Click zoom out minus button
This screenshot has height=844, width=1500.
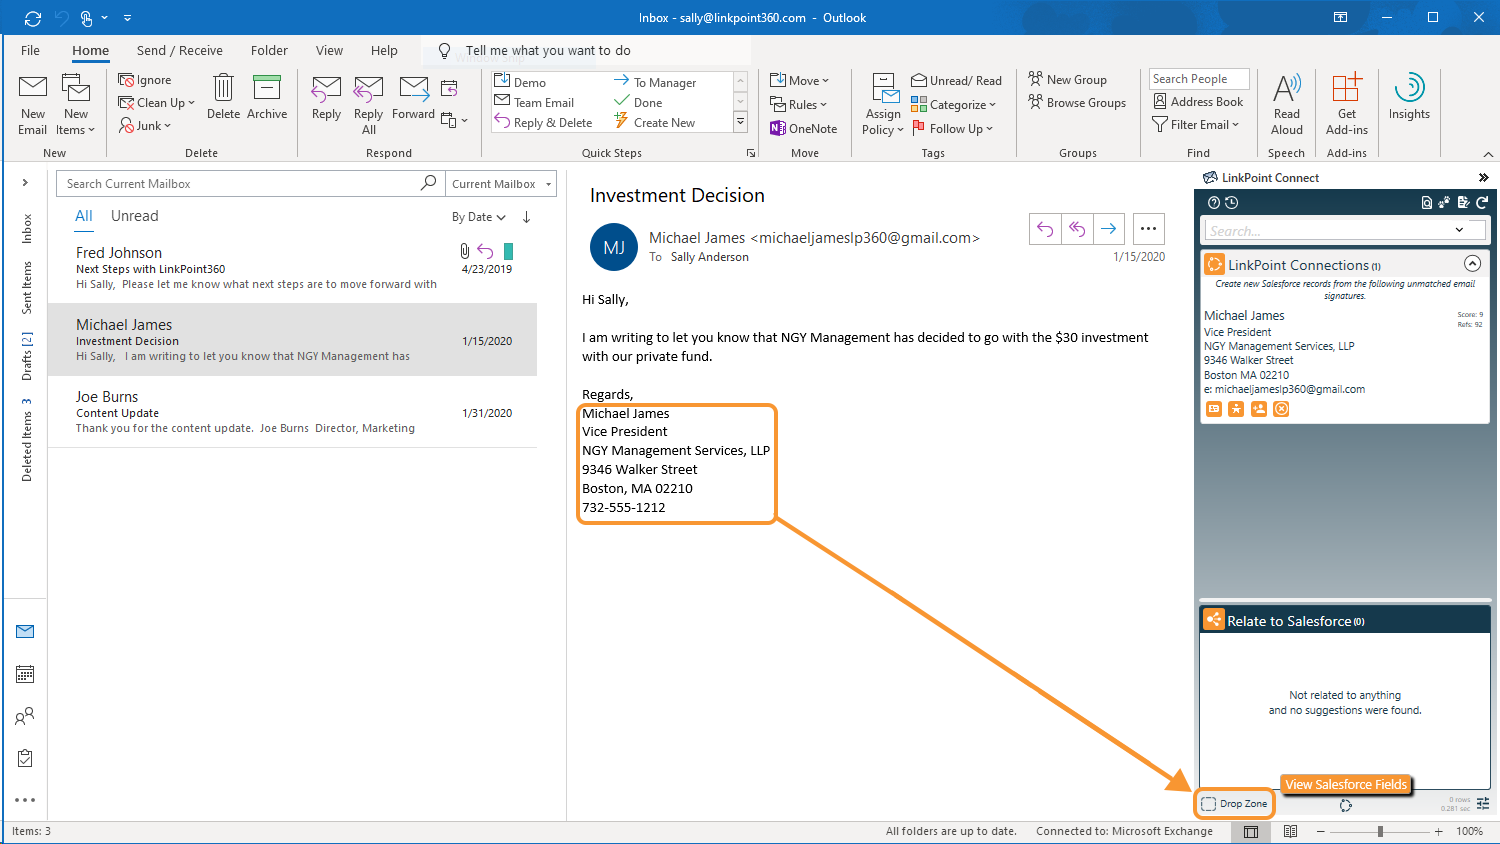(1320, 831)
